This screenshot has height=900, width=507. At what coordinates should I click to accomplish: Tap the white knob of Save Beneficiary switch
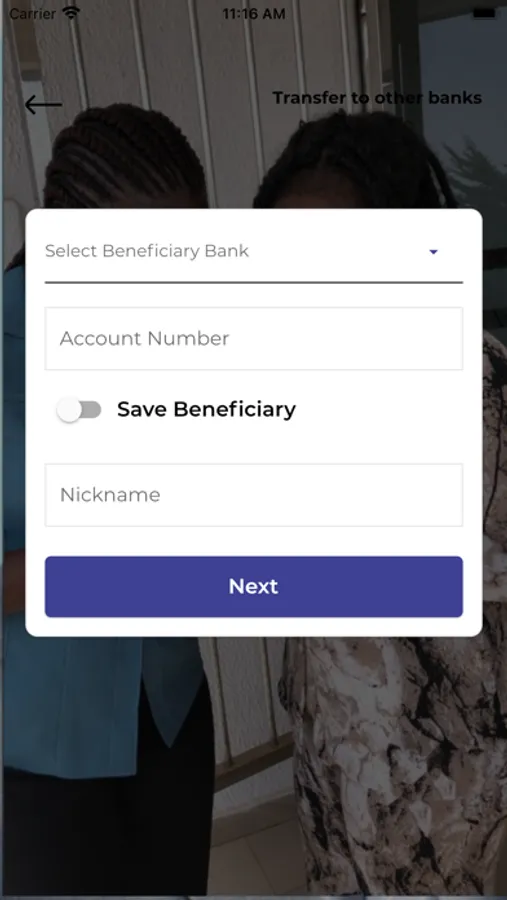click(x=69, y=410)
